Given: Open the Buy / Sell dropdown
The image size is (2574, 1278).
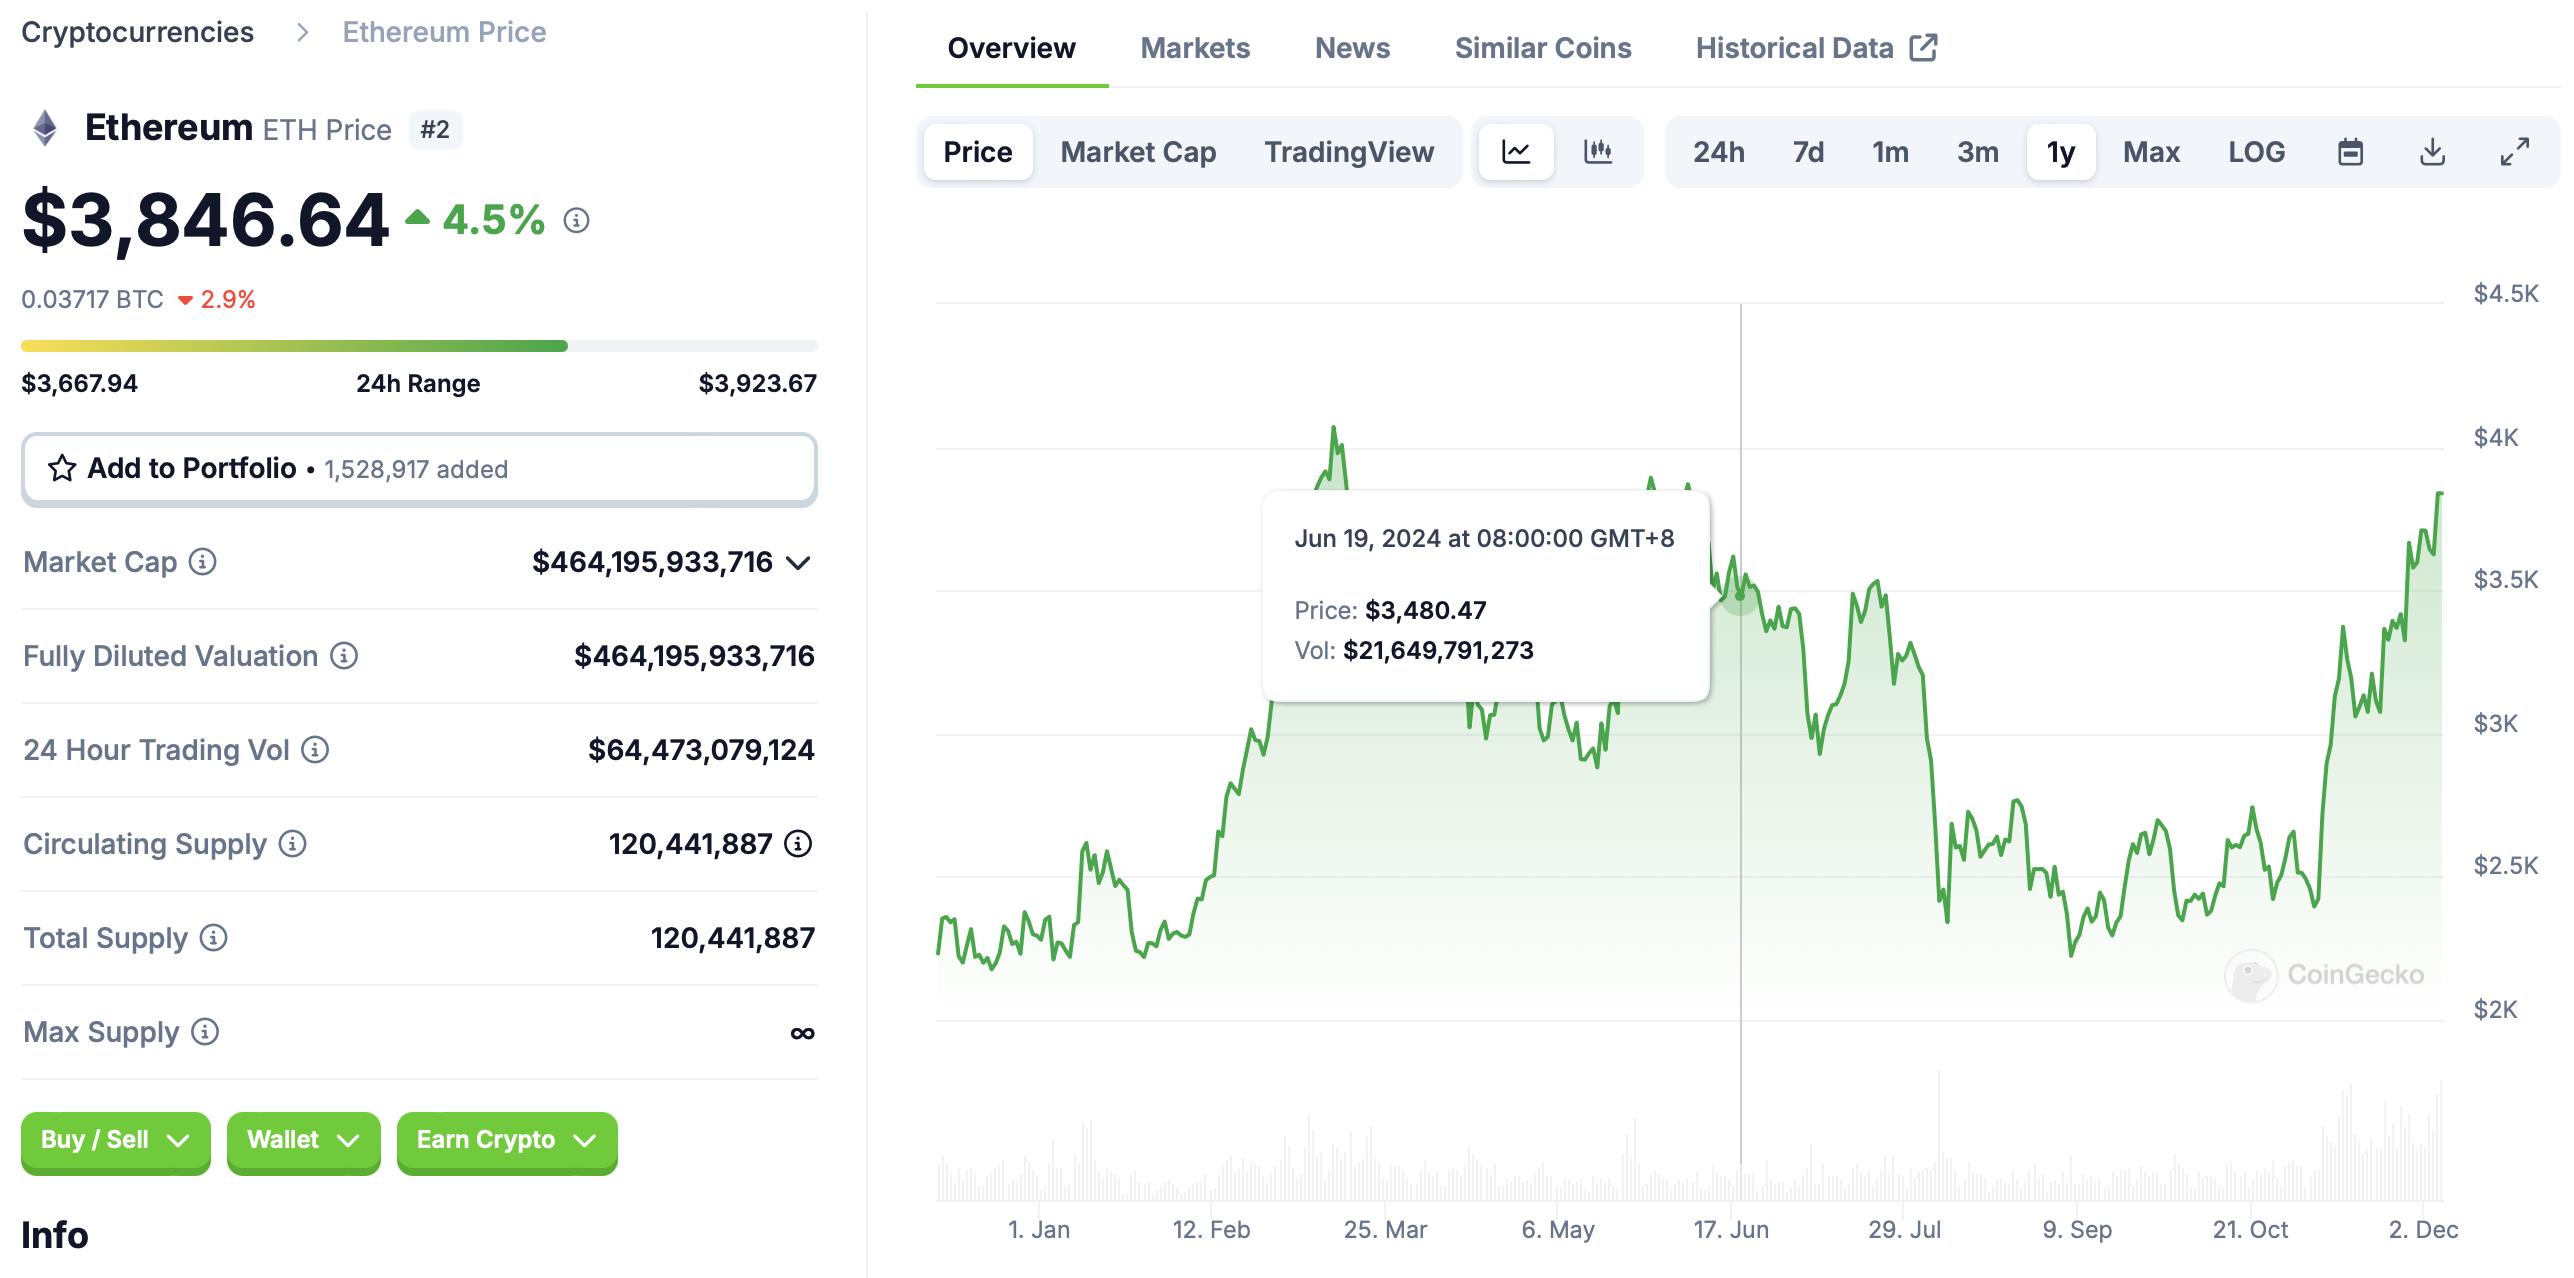Looking at the screenshot, I should coord(115,1140).
